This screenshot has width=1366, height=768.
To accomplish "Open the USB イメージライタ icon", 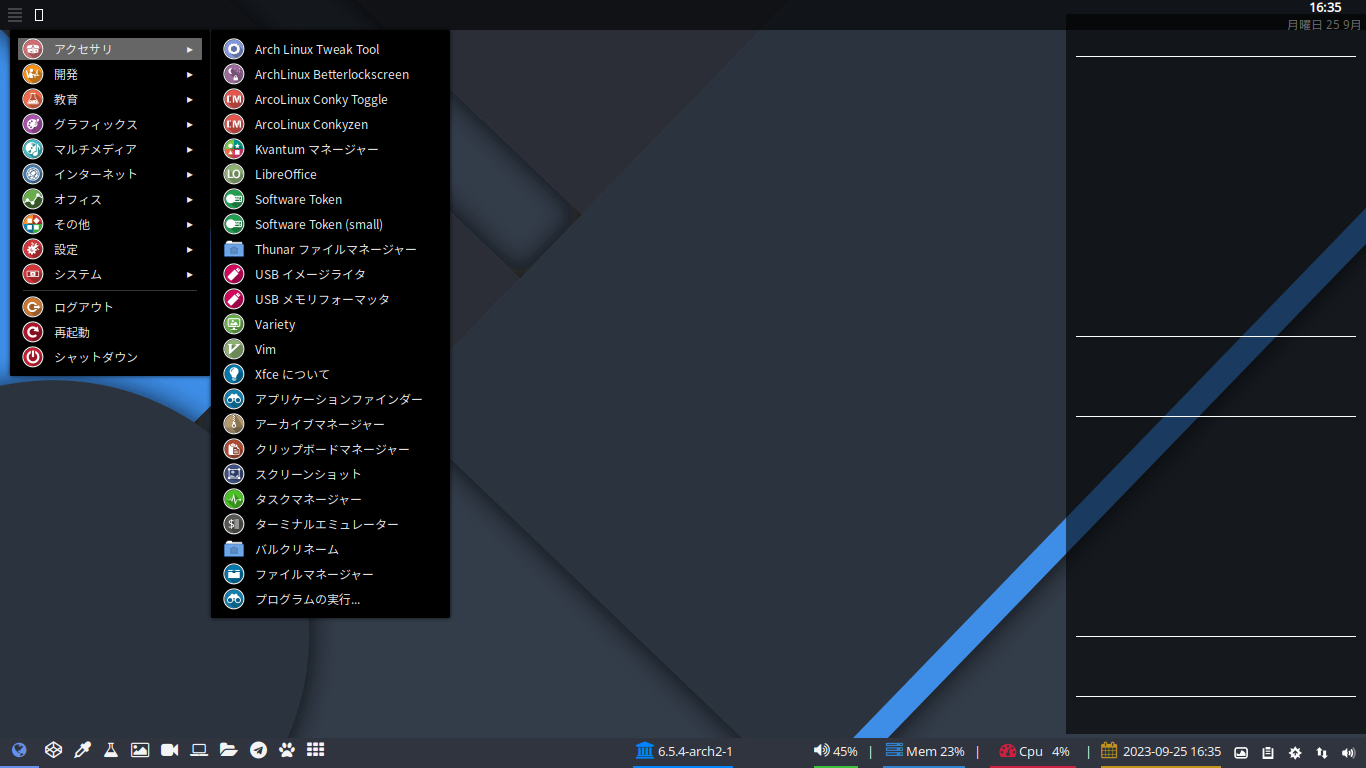I will click(234, 274).
